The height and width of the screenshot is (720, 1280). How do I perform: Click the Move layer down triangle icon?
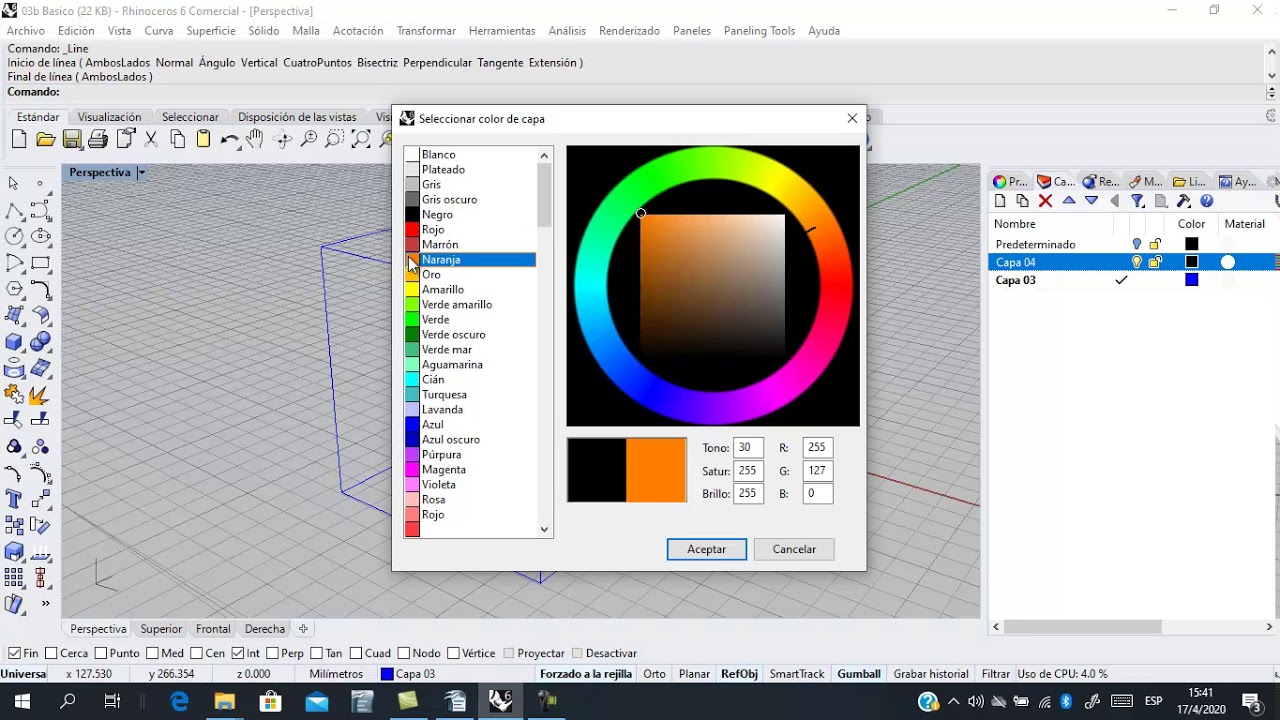pos(1091,201)
